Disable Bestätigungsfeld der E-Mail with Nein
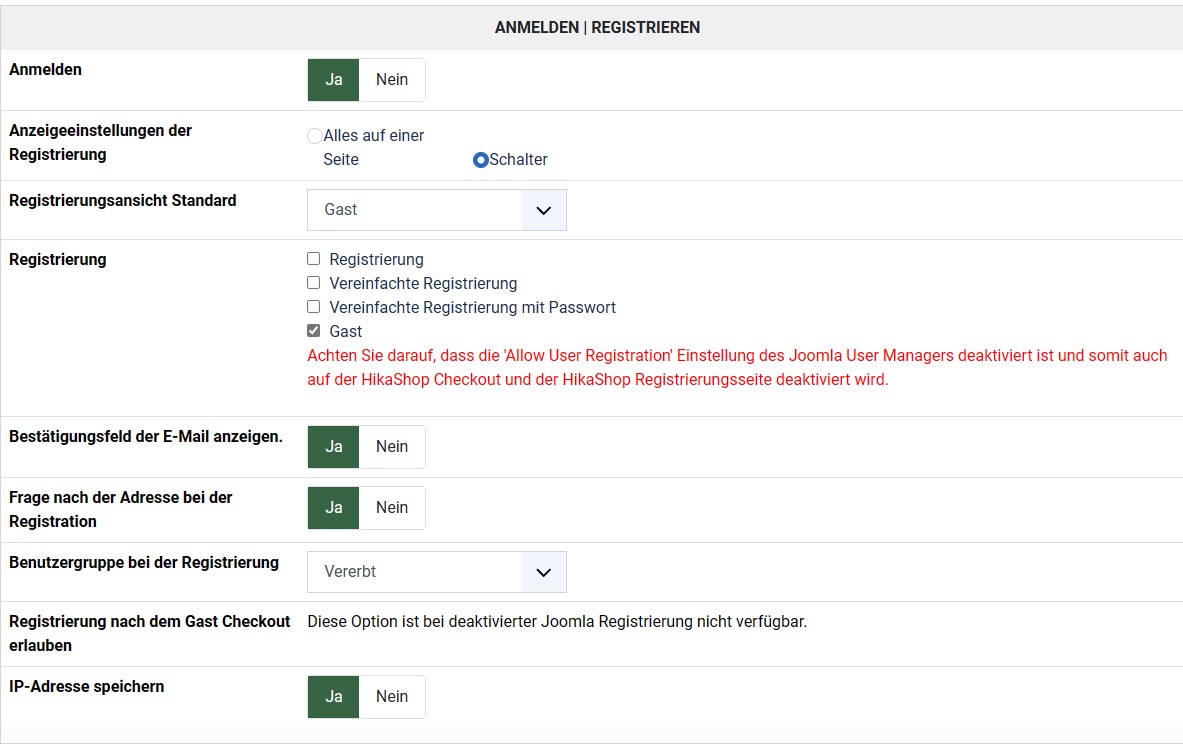The height and width of the screenshot is (749, 1183). (x=392, y=447)
